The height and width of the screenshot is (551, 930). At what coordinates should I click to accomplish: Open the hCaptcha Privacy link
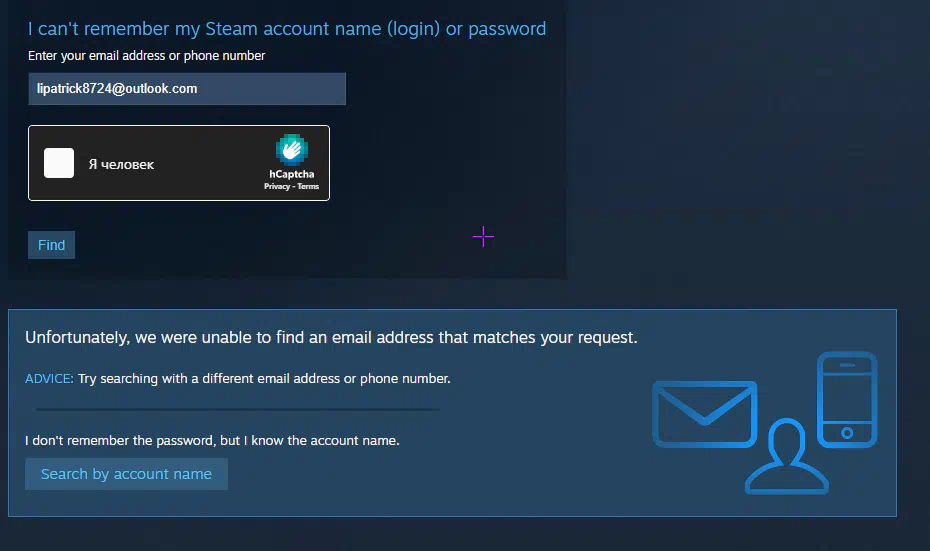tap(277, 186)
